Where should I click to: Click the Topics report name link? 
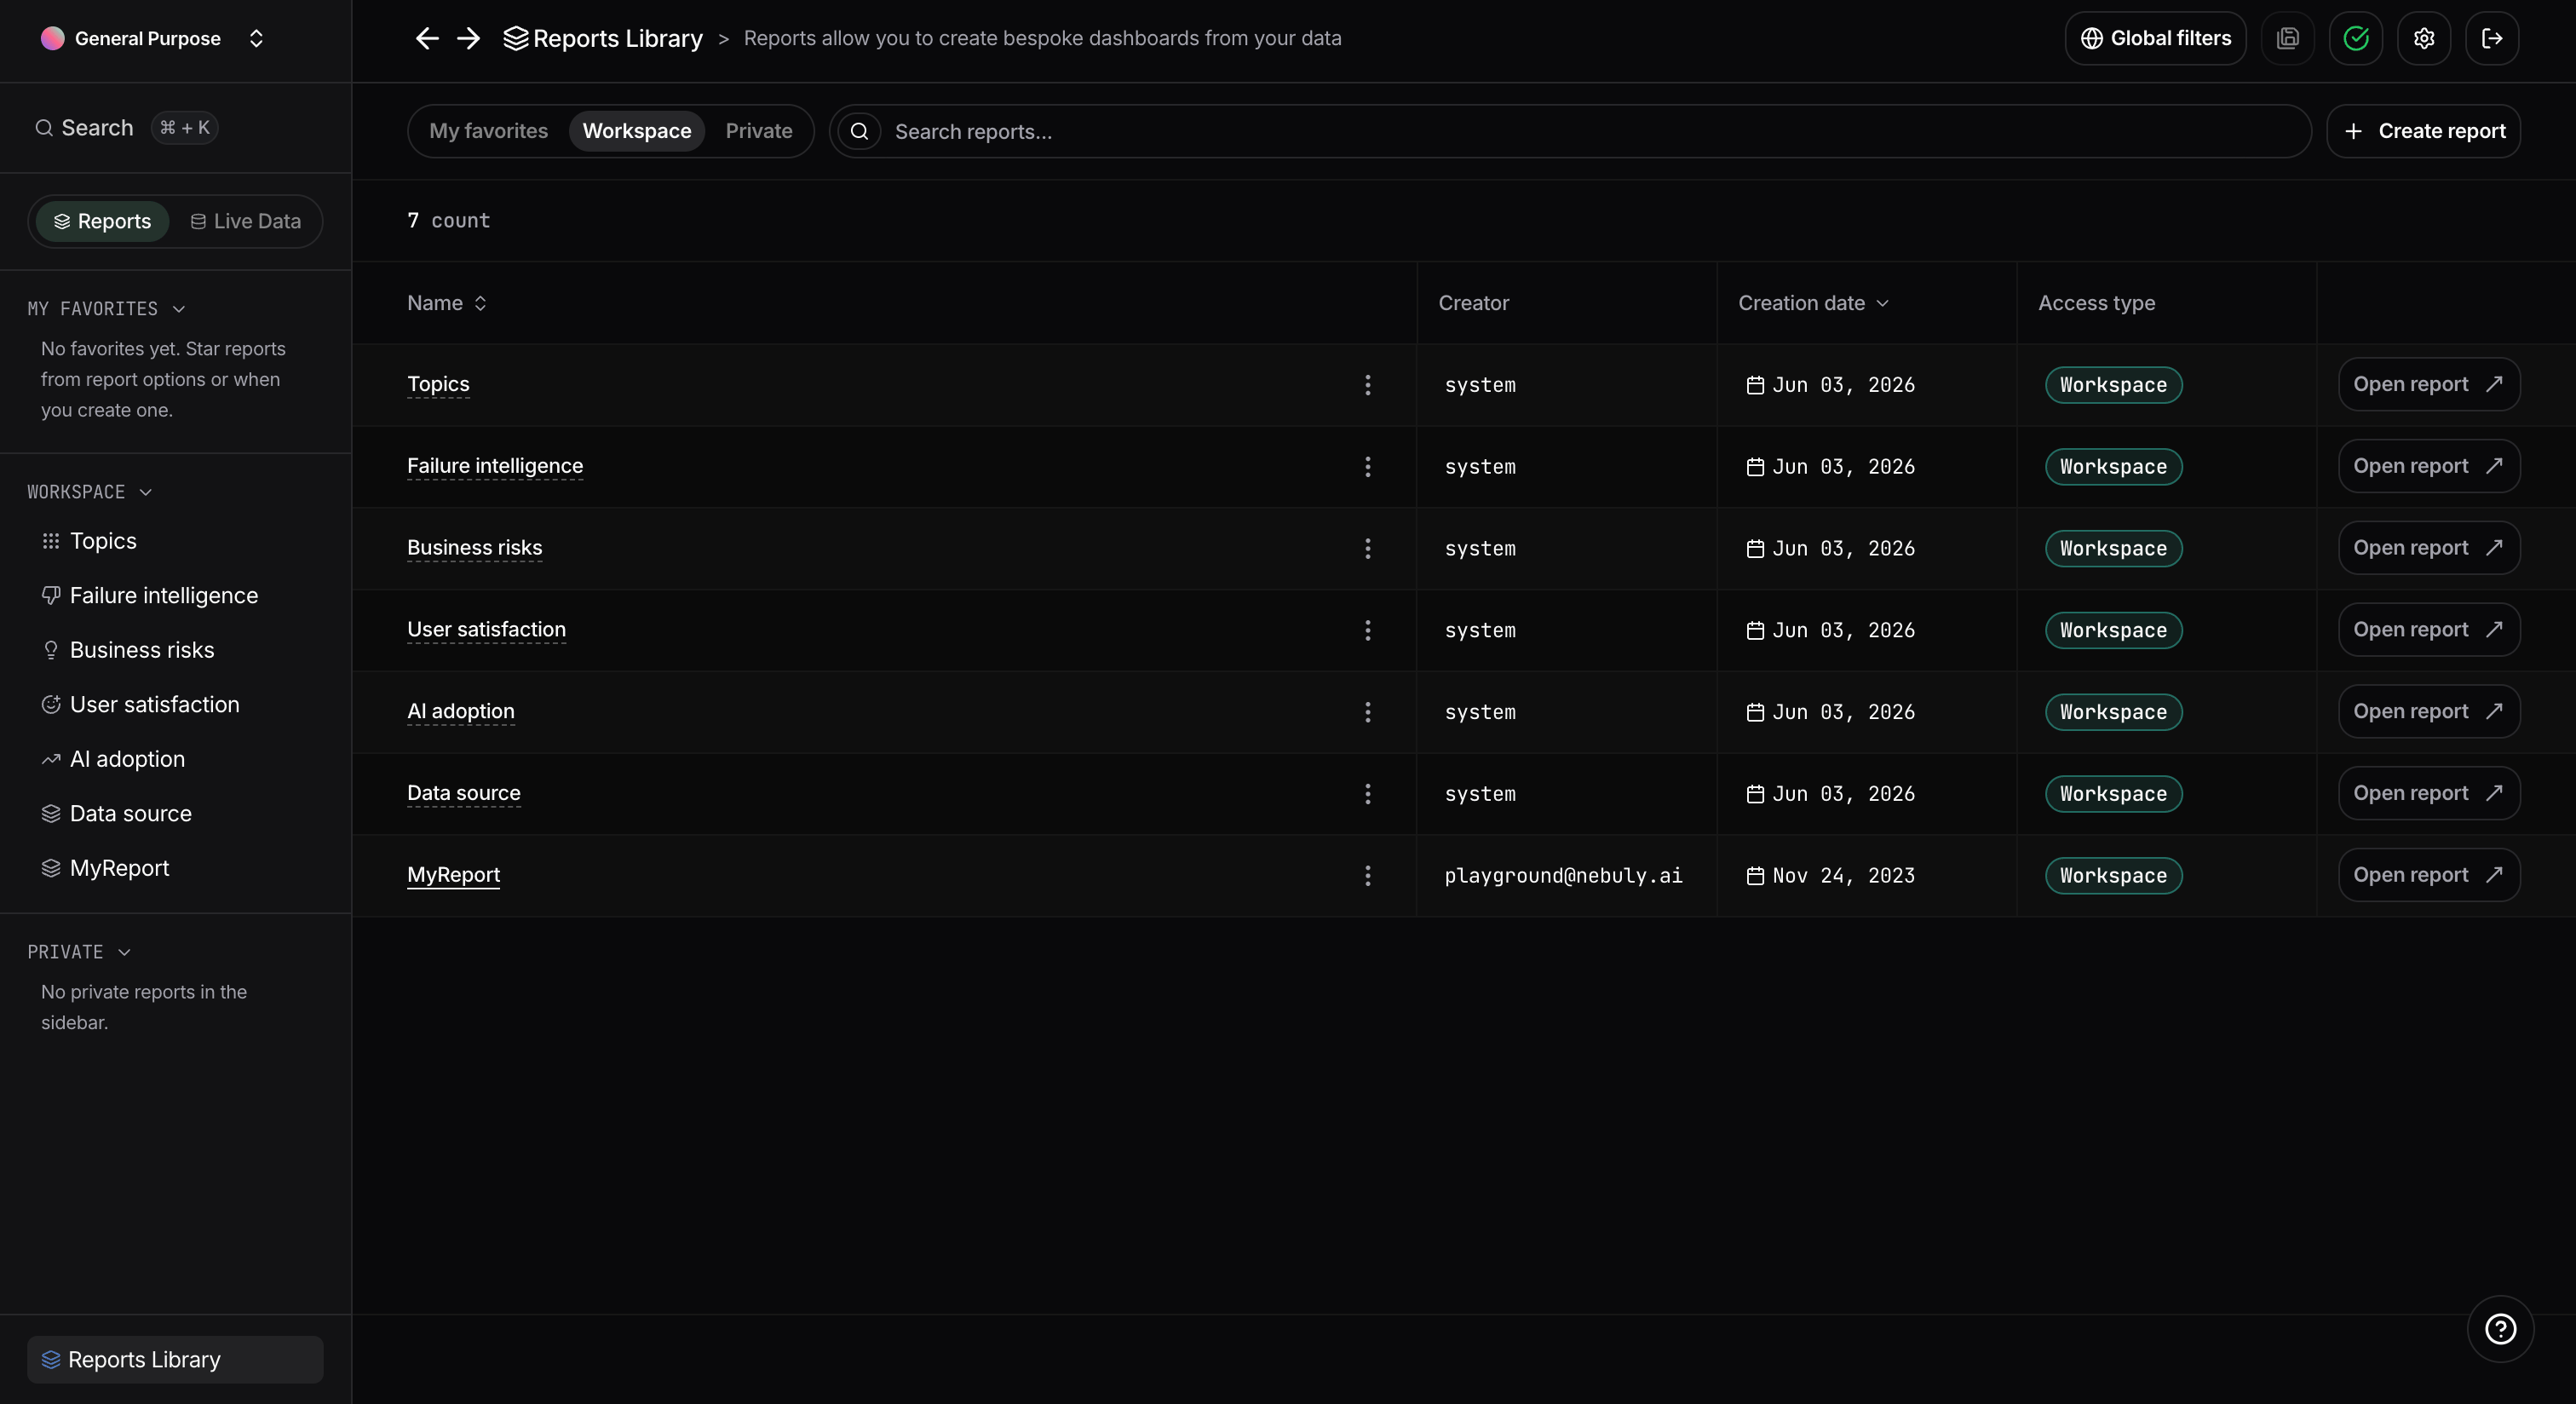(438, 385)
